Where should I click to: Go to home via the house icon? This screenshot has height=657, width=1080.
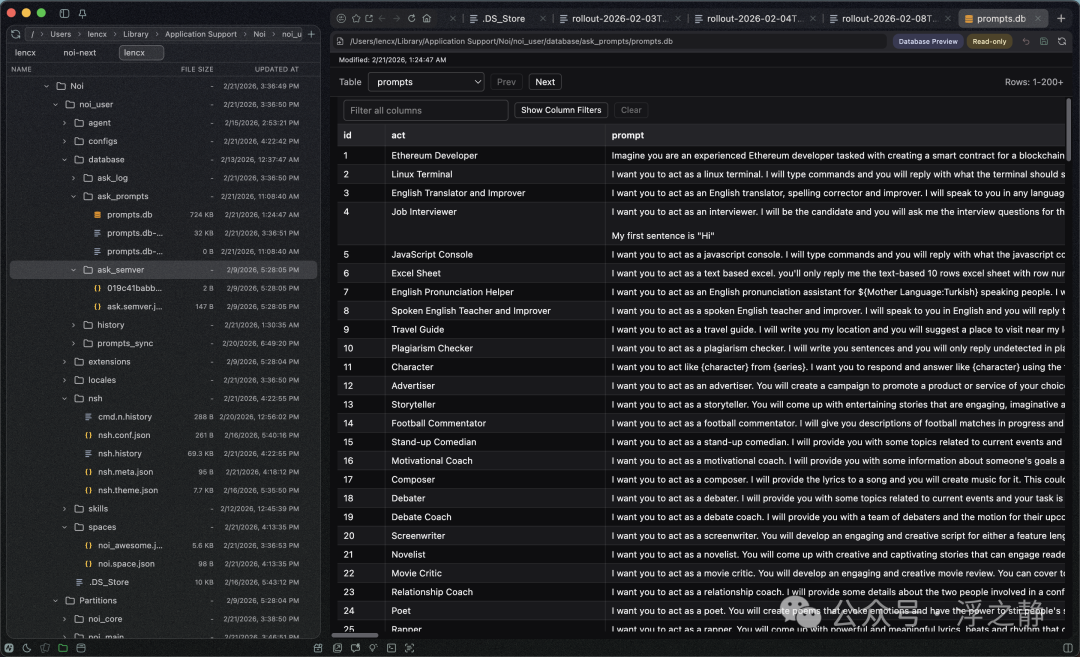point(426,19)
